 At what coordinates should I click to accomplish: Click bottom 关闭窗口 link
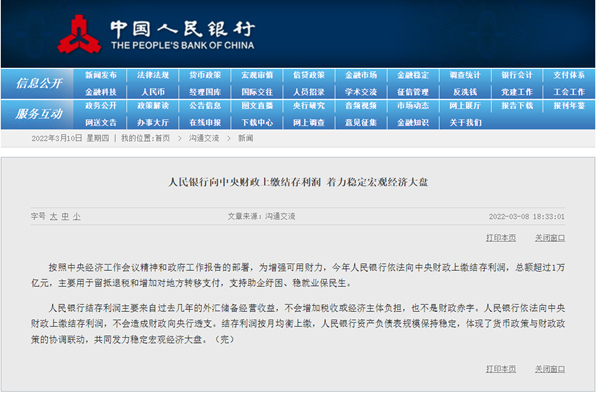click(x=550, y=370)
